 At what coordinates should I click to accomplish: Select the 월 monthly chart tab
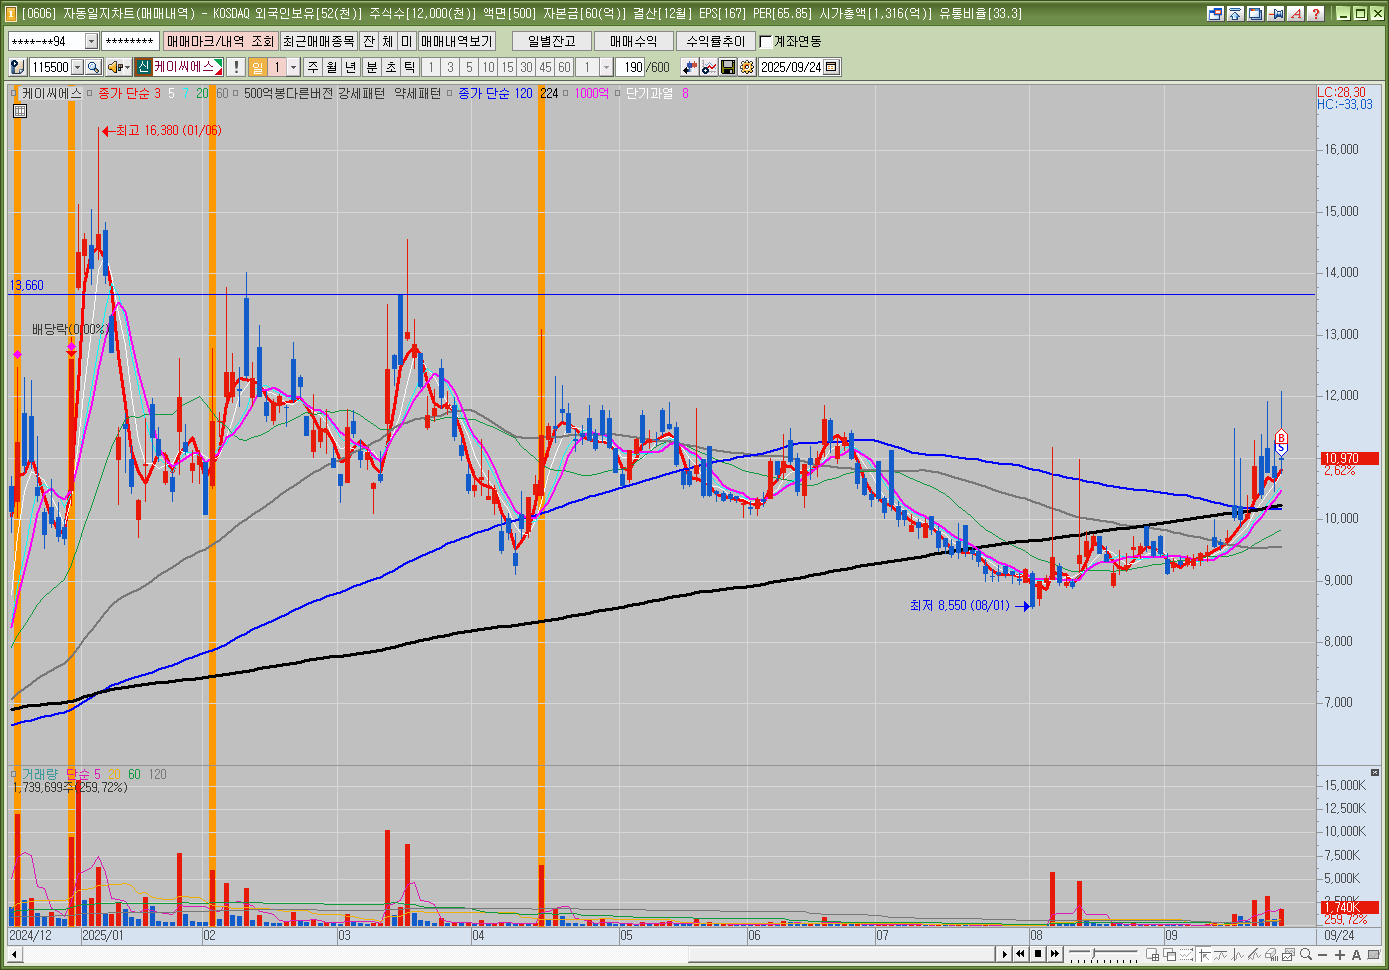(332, 67)
